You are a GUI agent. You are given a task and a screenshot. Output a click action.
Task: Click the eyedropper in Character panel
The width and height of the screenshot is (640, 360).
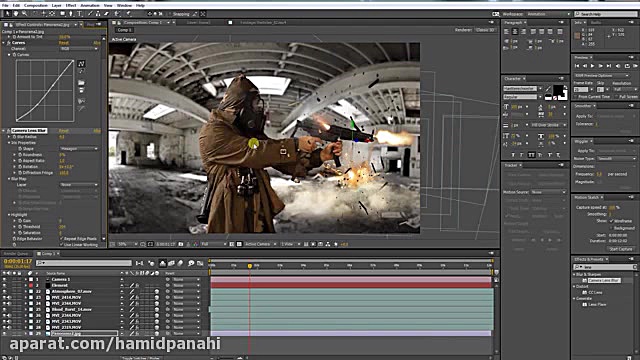(x=549, y=89)
